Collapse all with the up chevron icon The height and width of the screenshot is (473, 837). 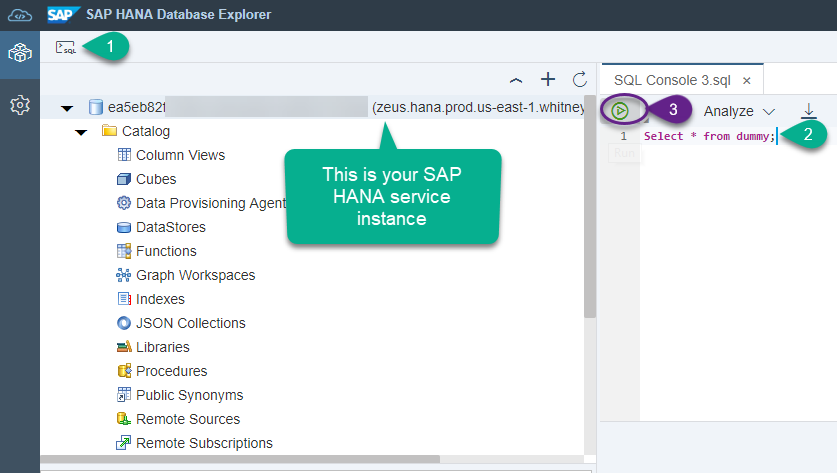pyautogui.click(x=516, y=81)
